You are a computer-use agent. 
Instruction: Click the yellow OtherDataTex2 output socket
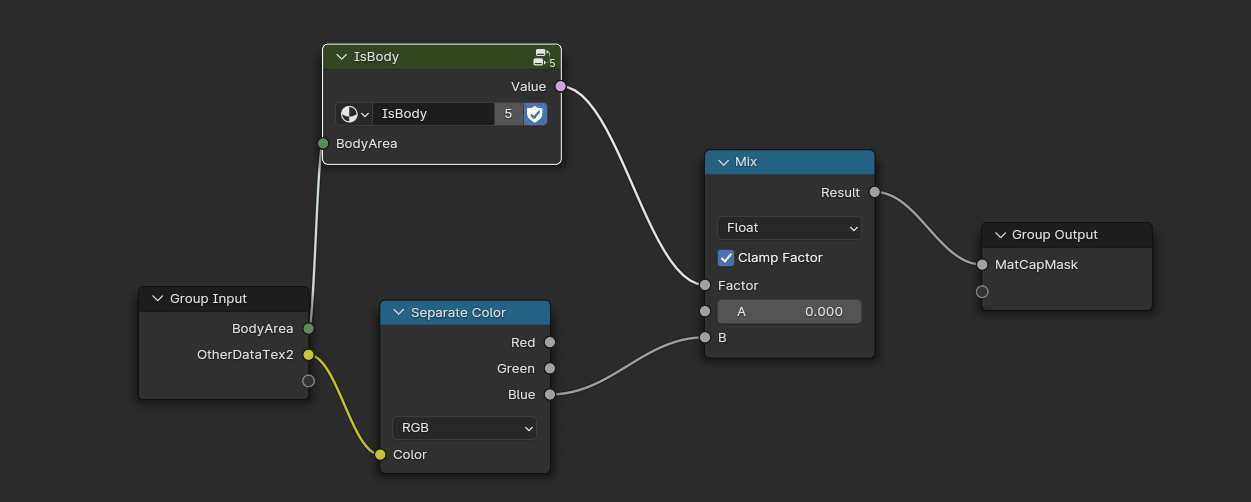click(x=308, y=355)
